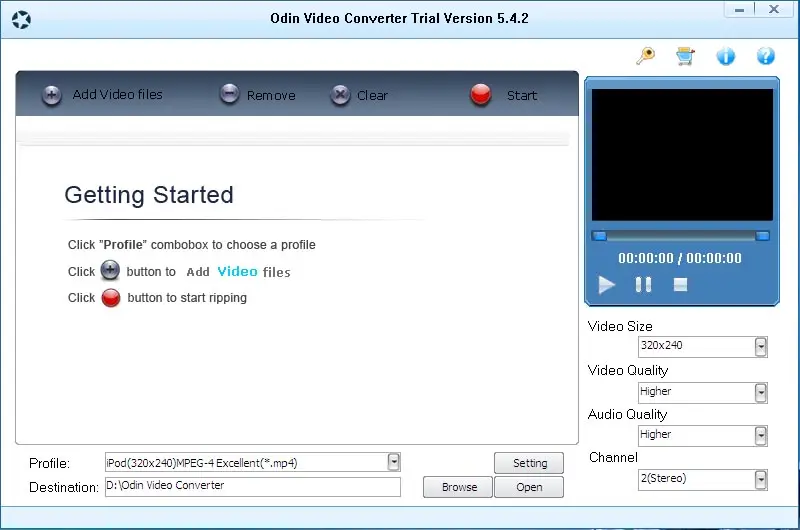Click the 'button to start ripping' text
The width and height of the screenshot is (800, 530).
click(187, 298)
